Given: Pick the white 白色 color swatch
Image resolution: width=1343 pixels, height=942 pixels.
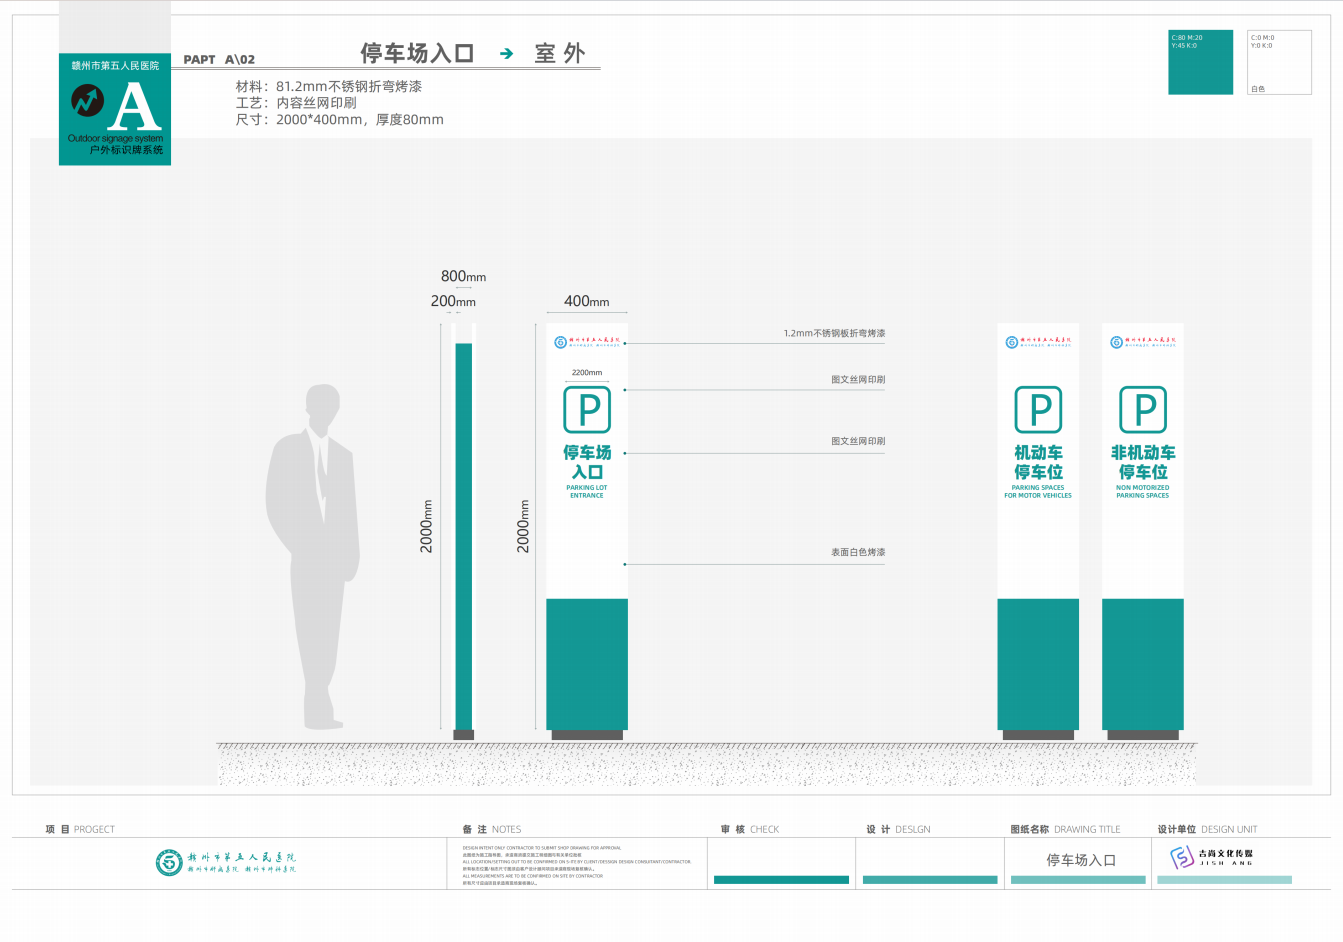Looking at the screenshot, I should [1279, 63].
